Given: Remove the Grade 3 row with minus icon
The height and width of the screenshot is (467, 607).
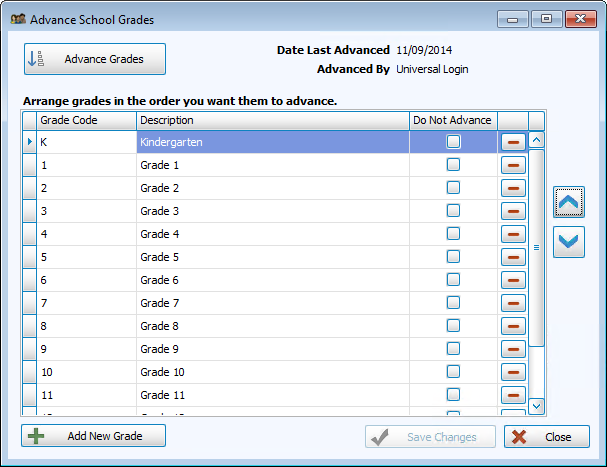Looking at the screenshot, I should (512, 211).
